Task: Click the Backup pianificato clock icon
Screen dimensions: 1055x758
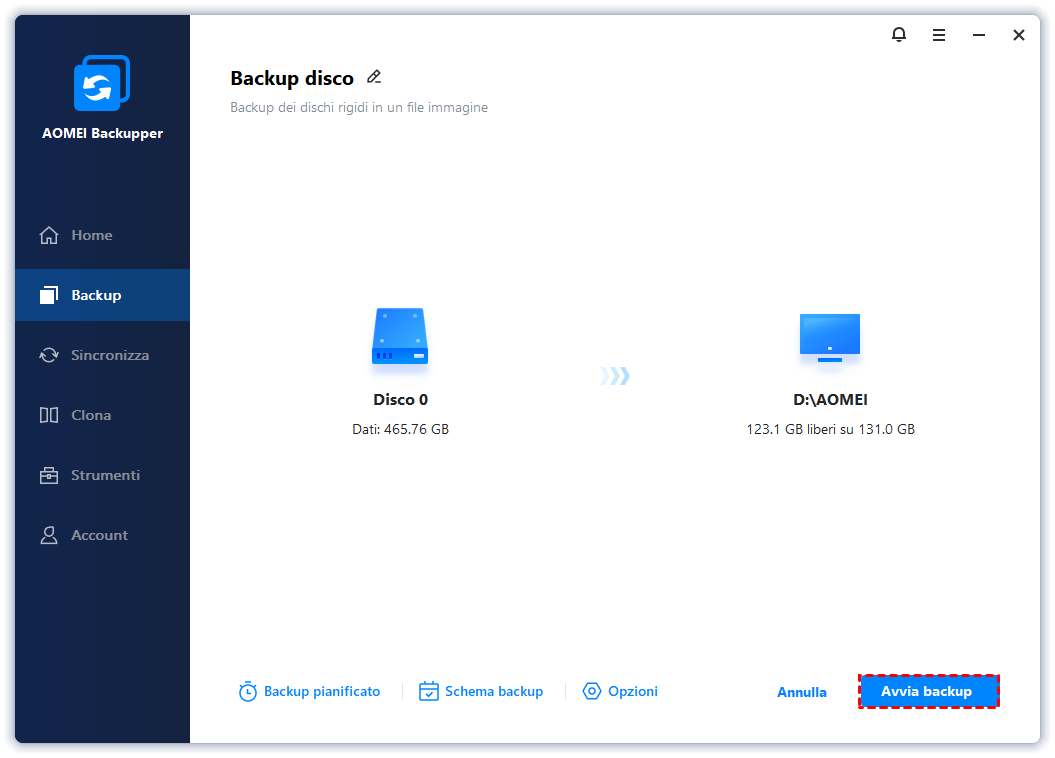Action: tap(248, 691)
